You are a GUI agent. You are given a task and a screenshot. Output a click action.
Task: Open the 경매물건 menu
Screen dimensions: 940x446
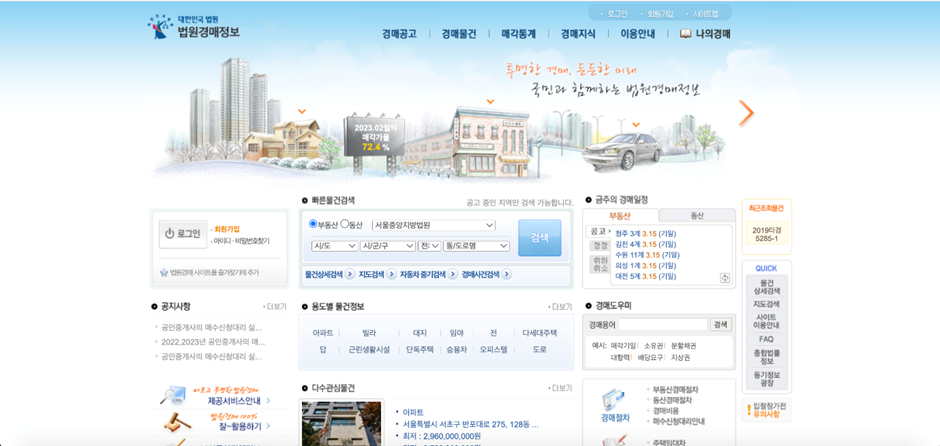click(x=459, y=34)
